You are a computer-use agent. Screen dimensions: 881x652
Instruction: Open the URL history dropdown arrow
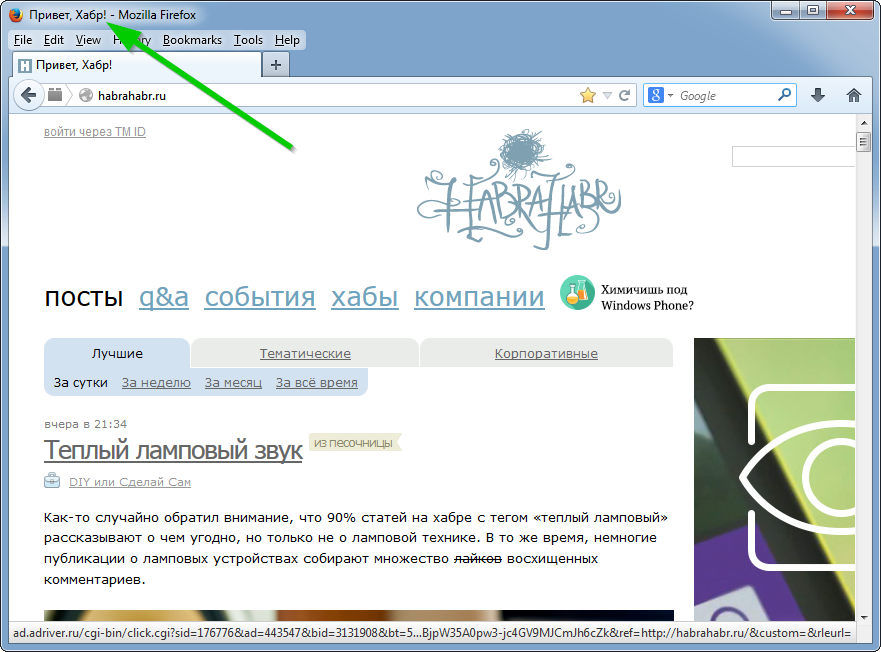pyautogui.click(x=607, y=96)
